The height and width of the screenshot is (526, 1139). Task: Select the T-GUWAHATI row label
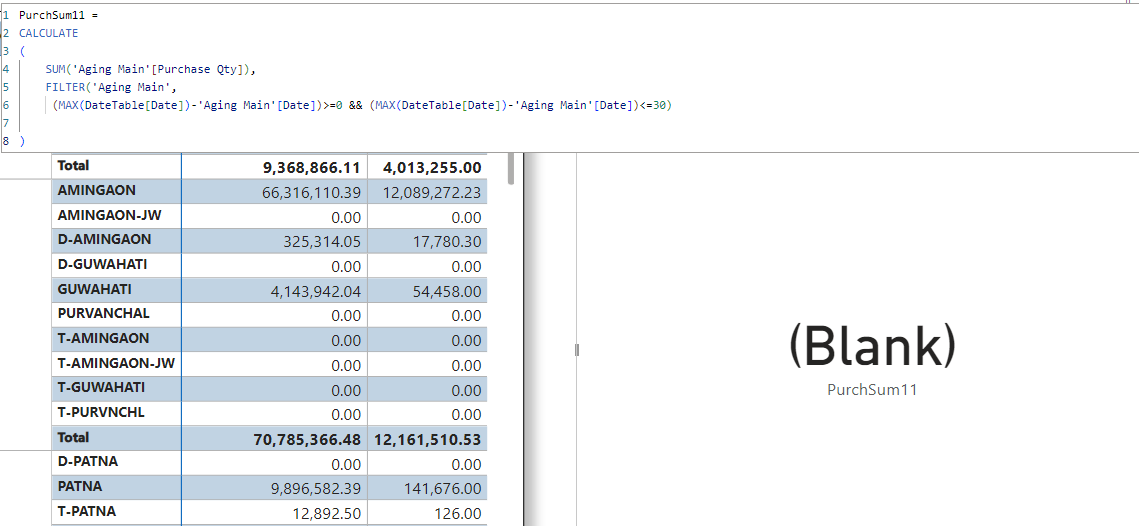(x=101, y=387)
